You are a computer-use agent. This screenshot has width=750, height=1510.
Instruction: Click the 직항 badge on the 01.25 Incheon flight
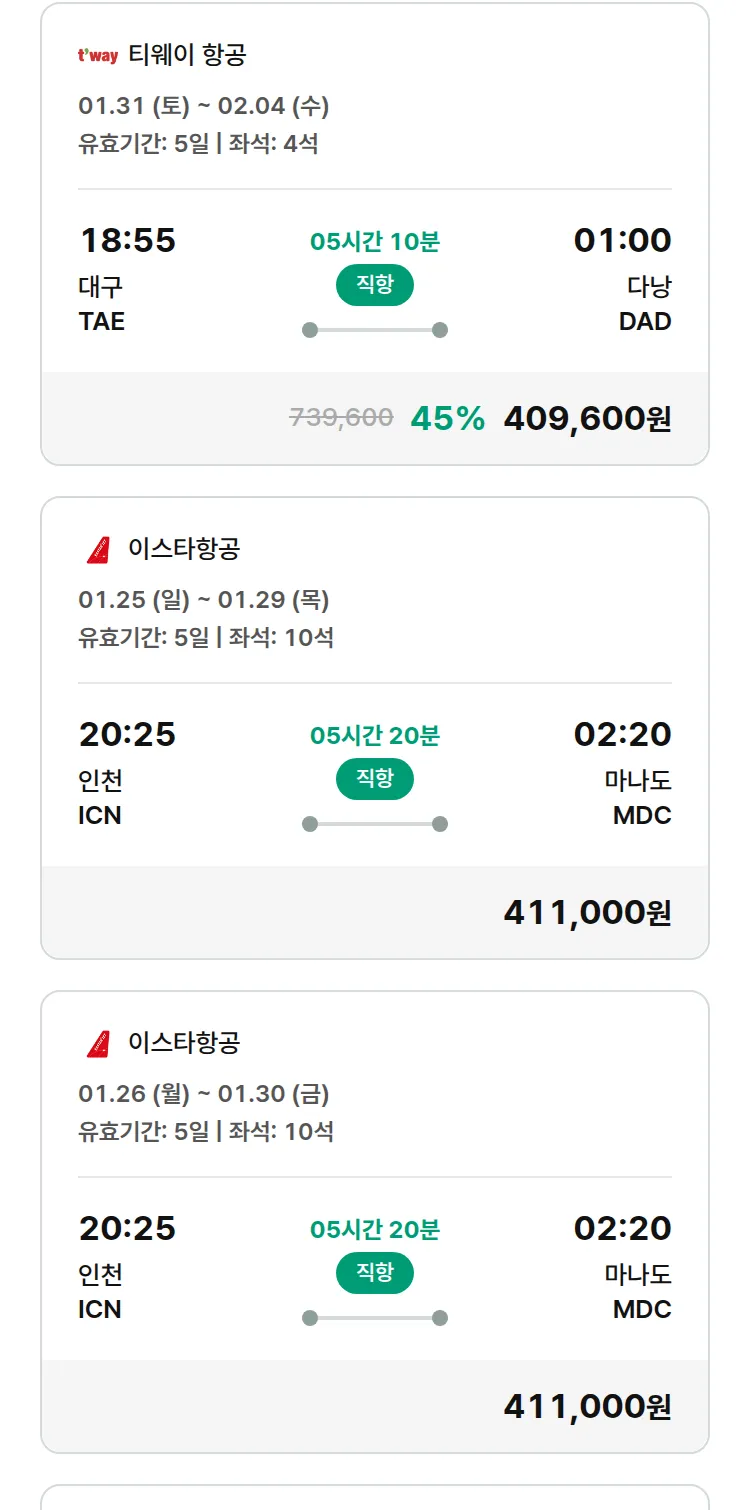pos(374,779)
